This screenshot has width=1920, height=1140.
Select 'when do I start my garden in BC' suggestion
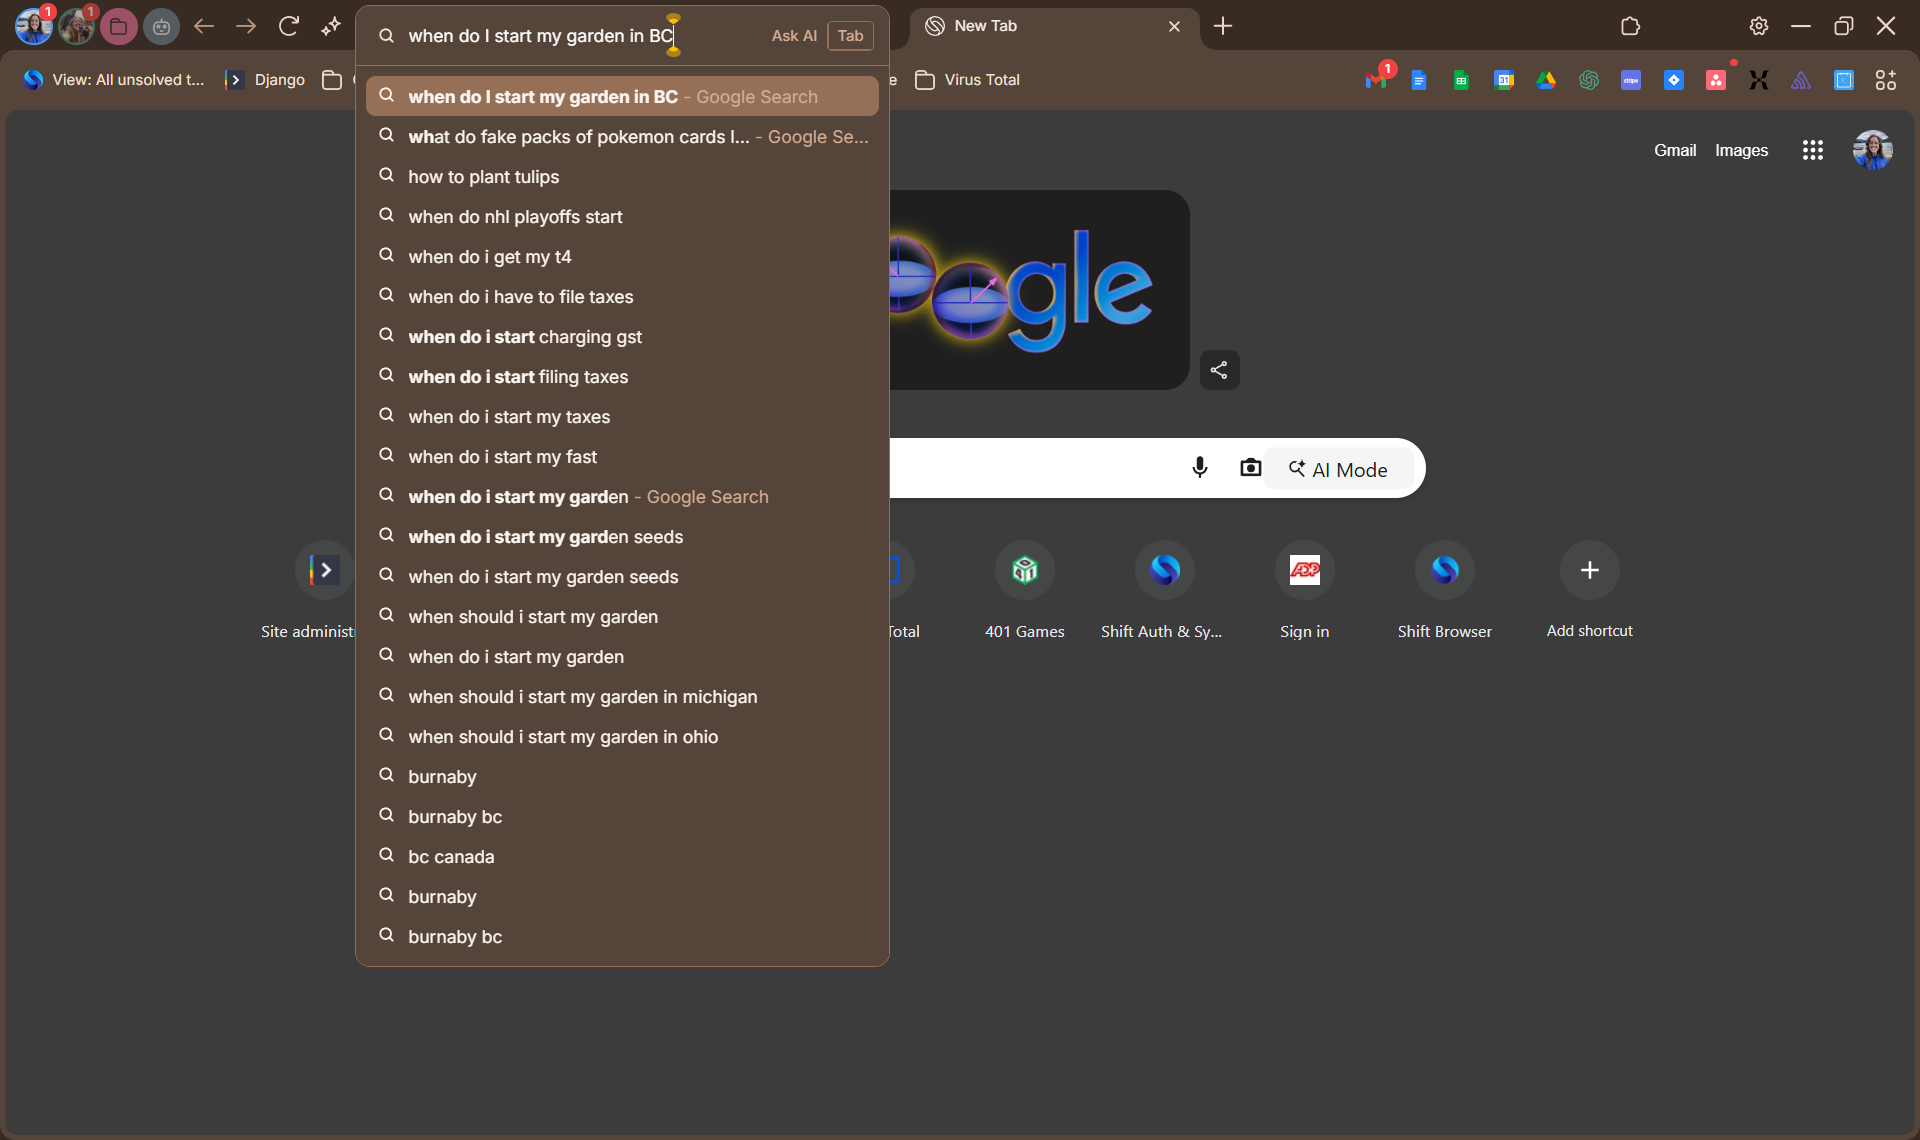tap(622, 97)
